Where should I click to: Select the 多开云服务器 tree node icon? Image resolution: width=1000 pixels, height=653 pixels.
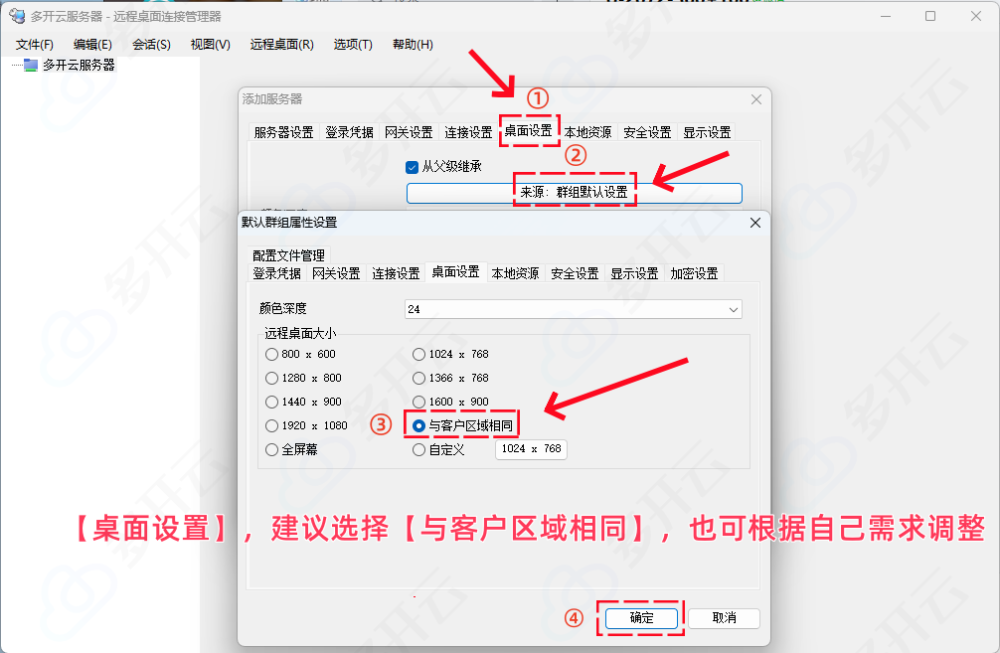[31, 65]
